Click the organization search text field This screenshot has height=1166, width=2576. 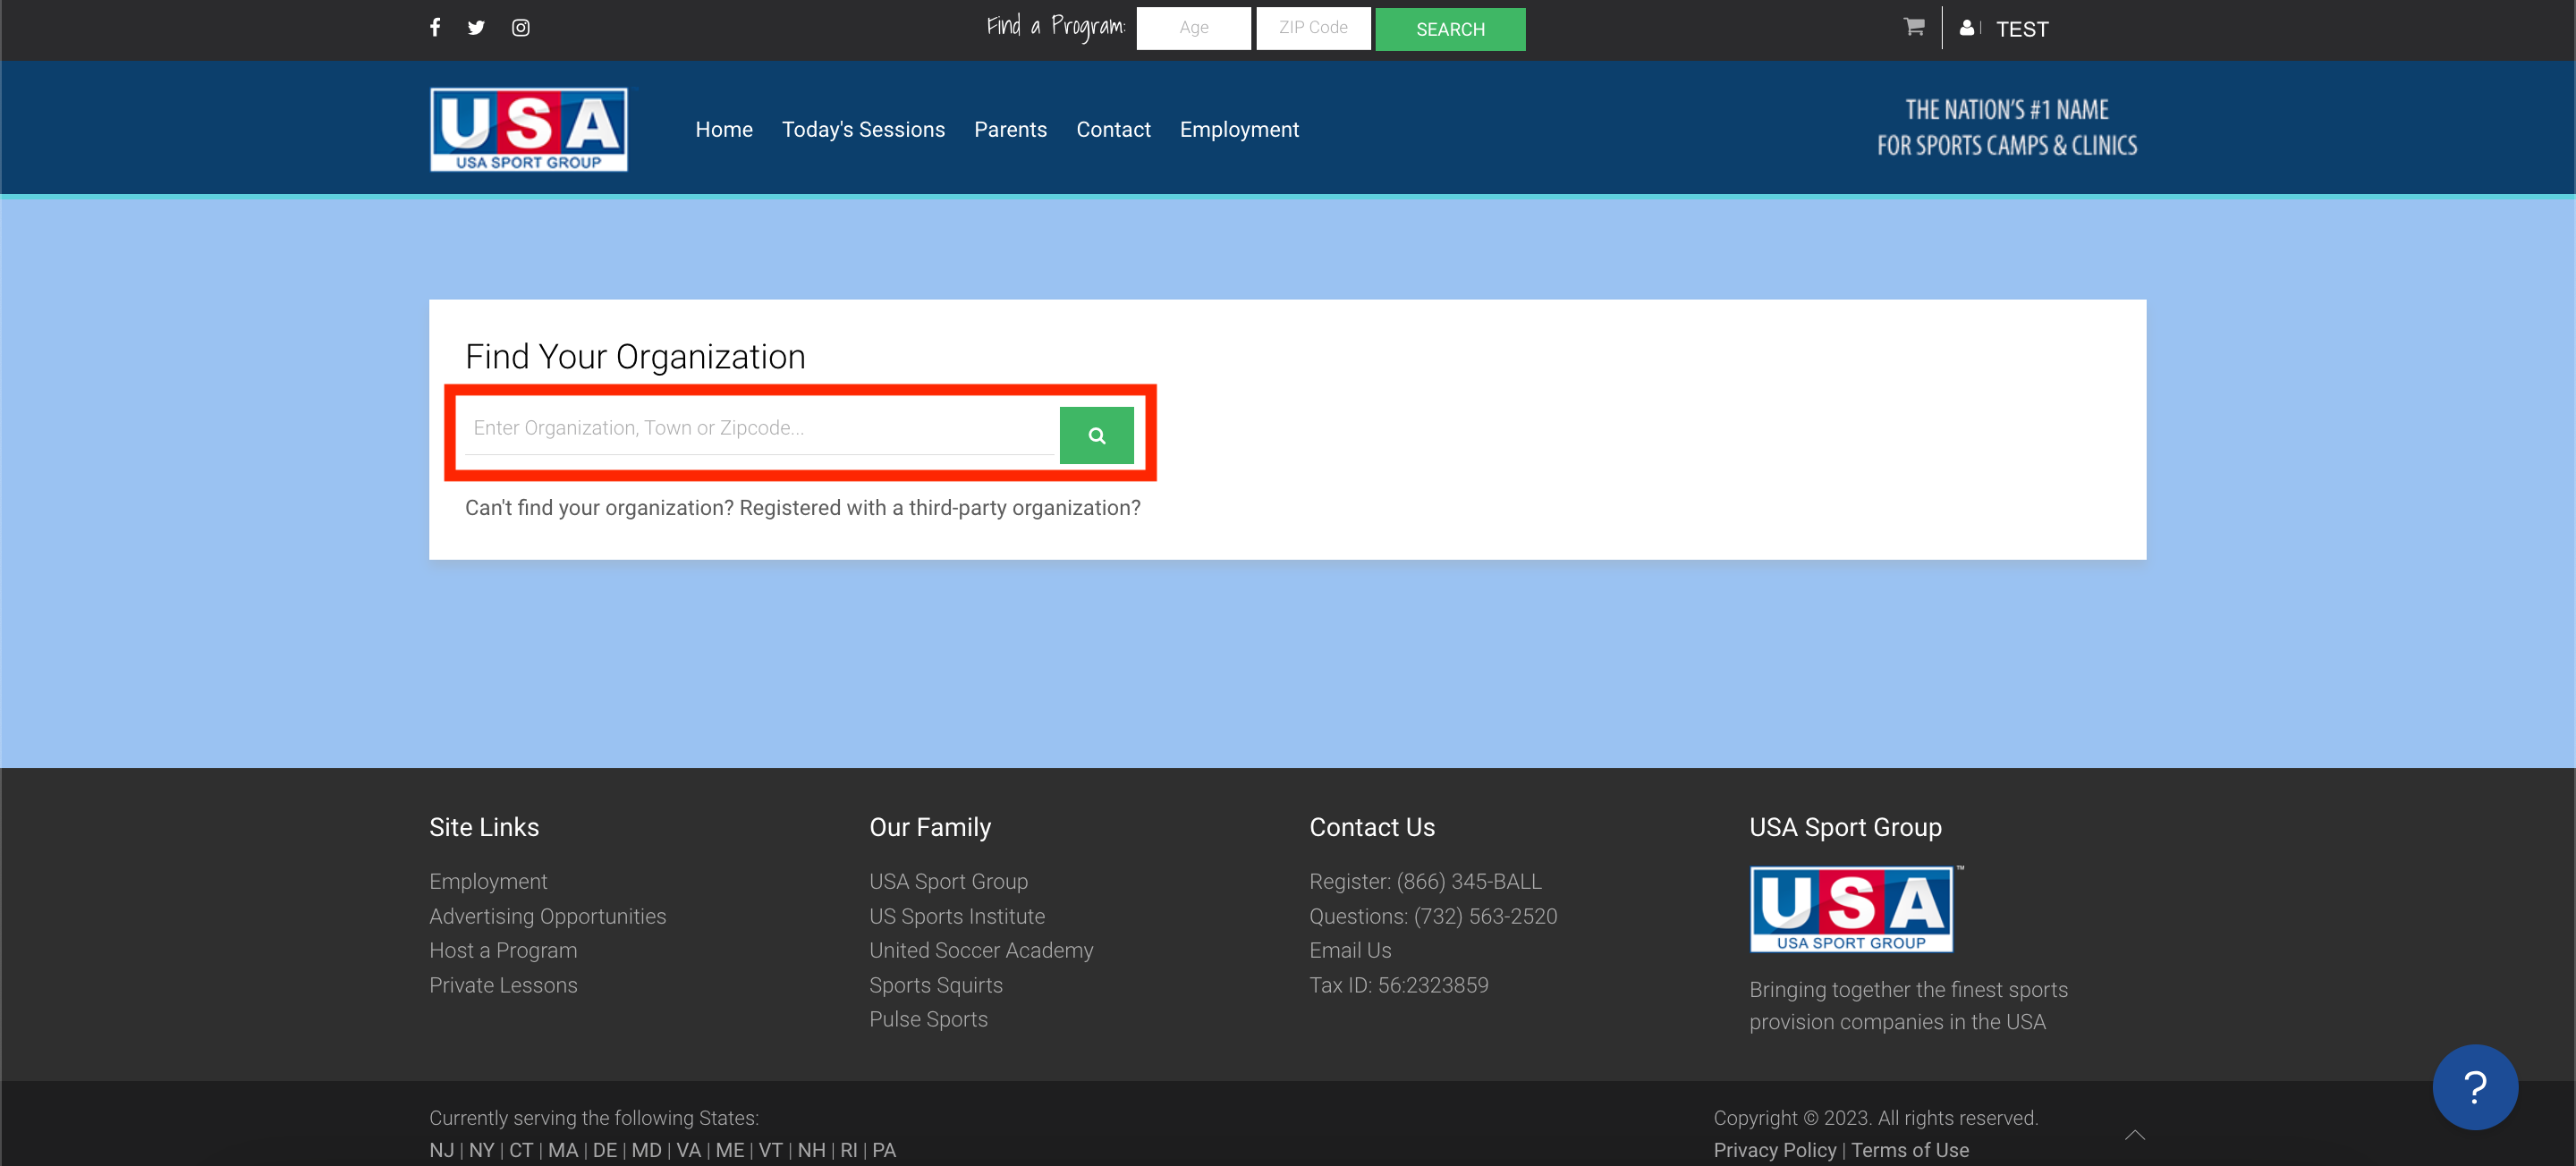pyautogui.click(x=760, y=428)
